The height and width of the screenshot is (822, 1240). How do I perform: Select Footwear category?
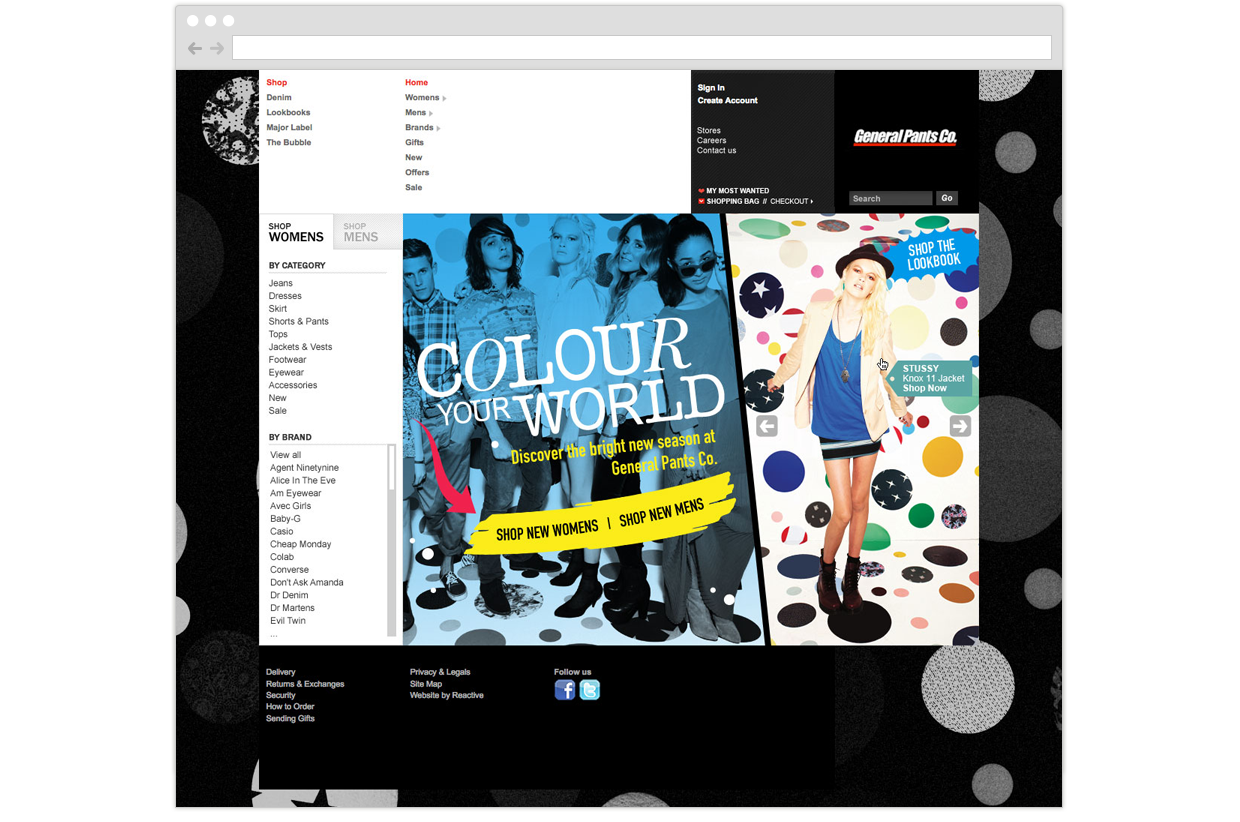(287, 360)
